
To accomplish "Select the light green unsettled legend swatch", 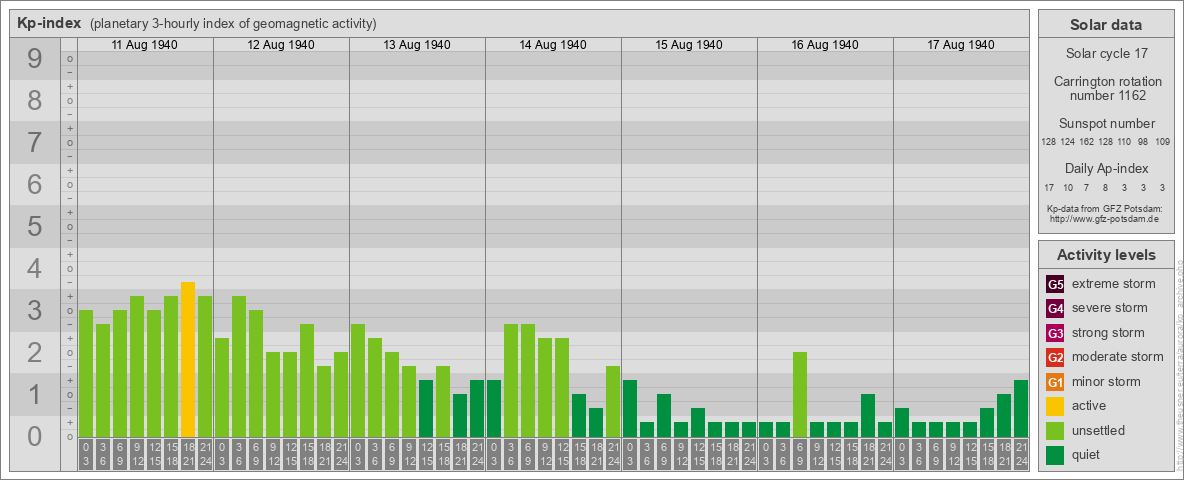I will (x=1055, y=431).
